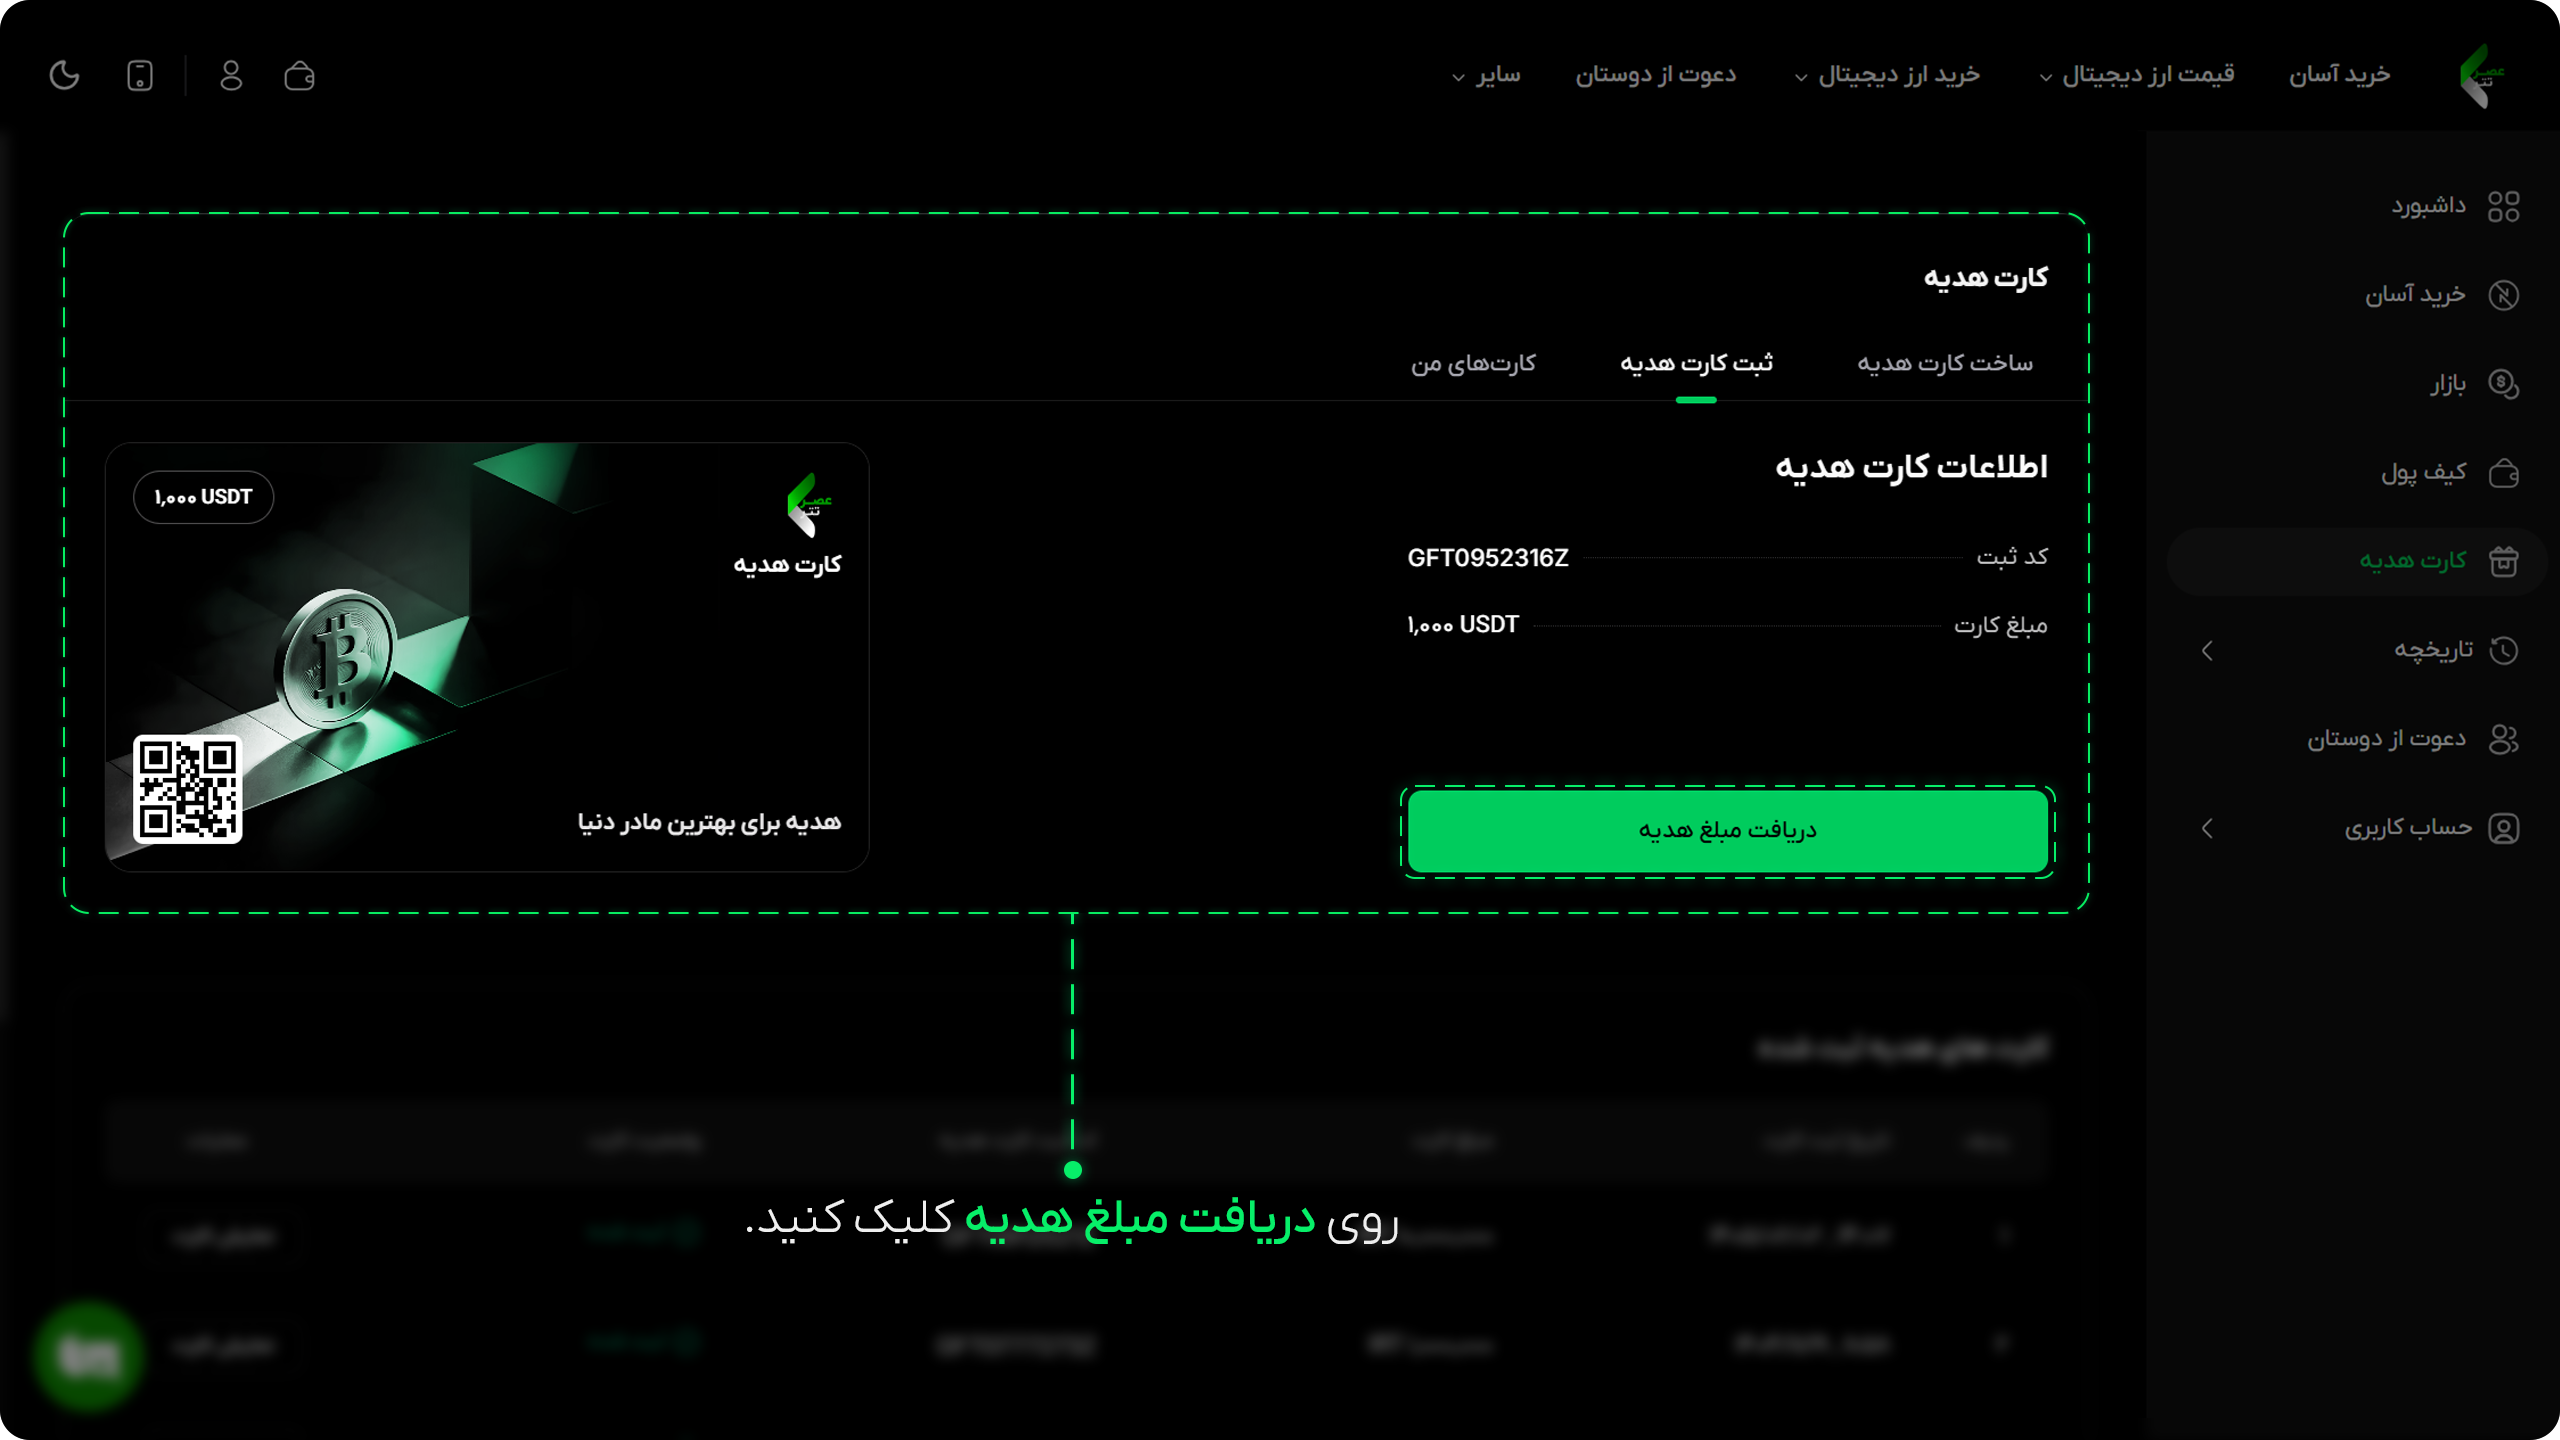Click the 1,000 USDT badge on card

pos(203,497)
